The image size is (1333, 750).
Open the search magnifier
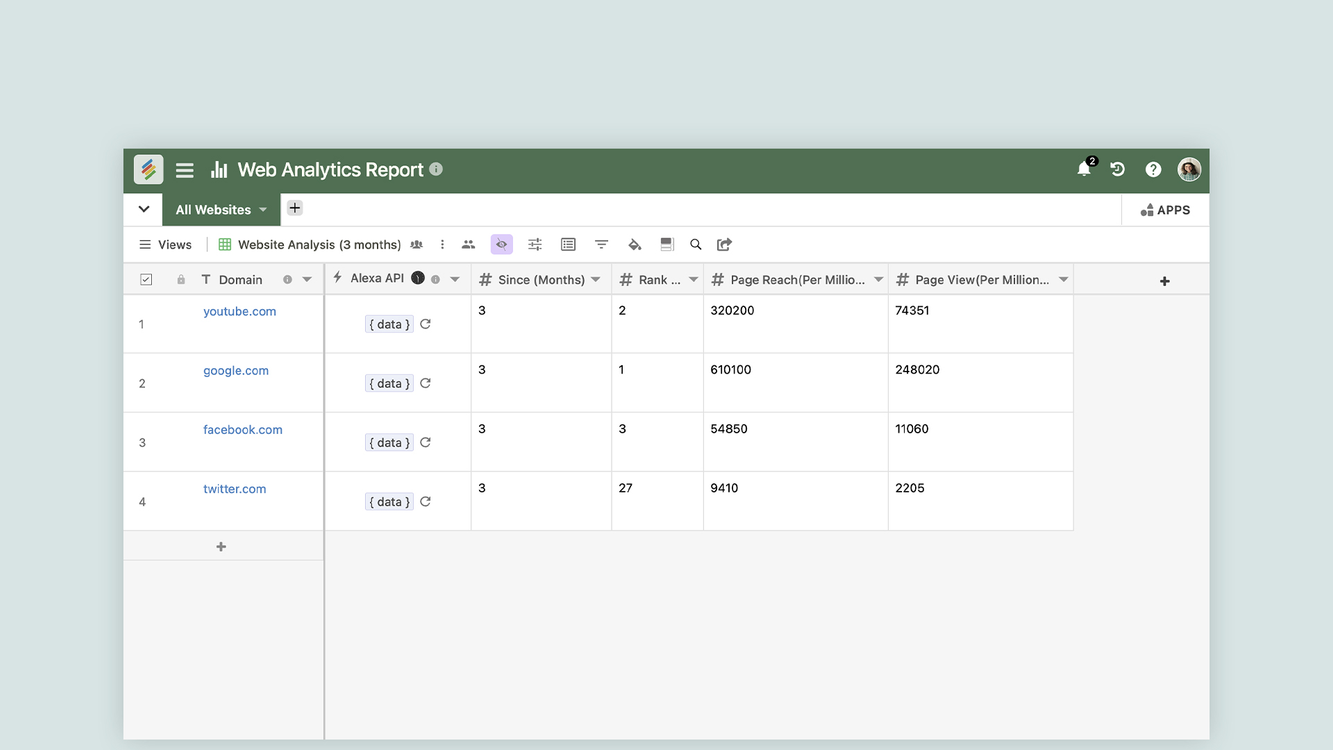coord(696,244)
